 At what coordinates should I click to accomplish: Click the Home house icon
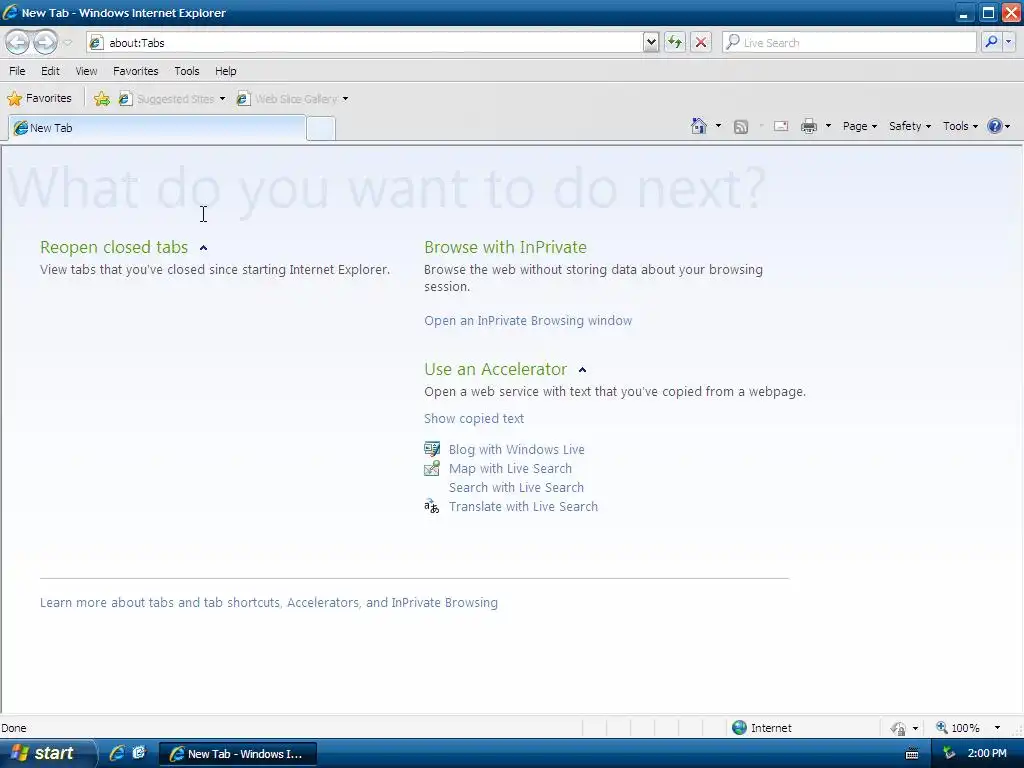[x=699, y=126]
